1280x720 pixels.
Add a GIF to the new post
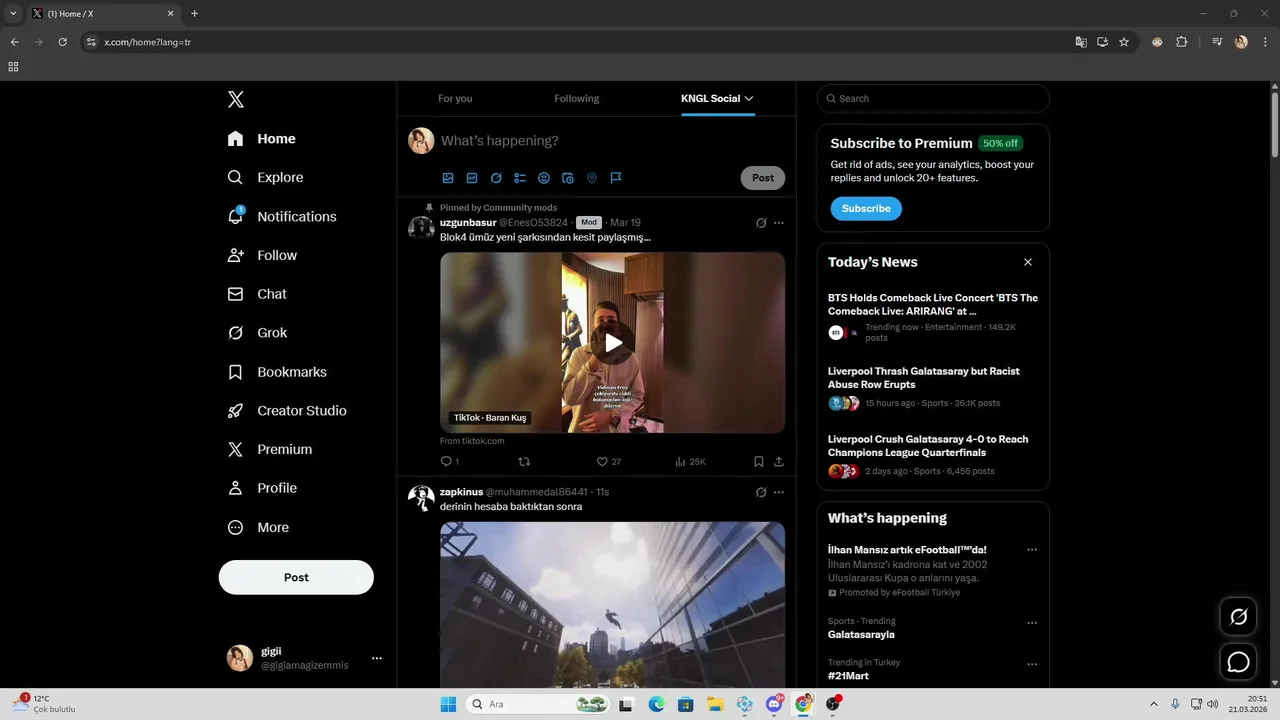[472, 178]
